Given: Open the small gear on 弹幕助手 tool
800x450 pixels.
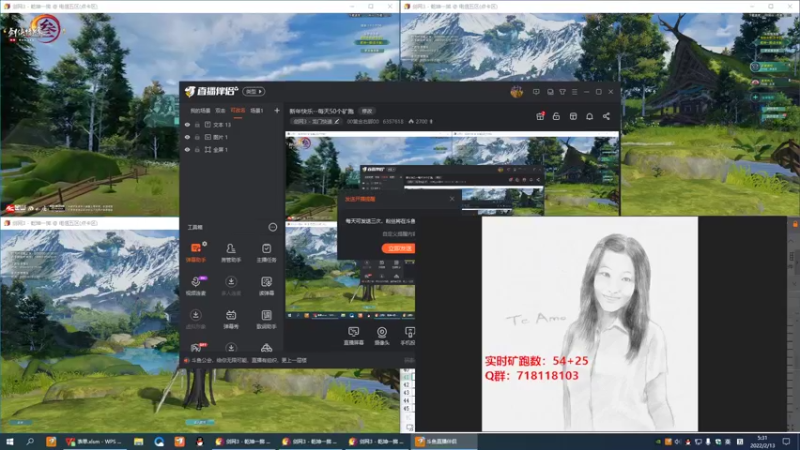Looking at the screenshot, I should 205,244.
